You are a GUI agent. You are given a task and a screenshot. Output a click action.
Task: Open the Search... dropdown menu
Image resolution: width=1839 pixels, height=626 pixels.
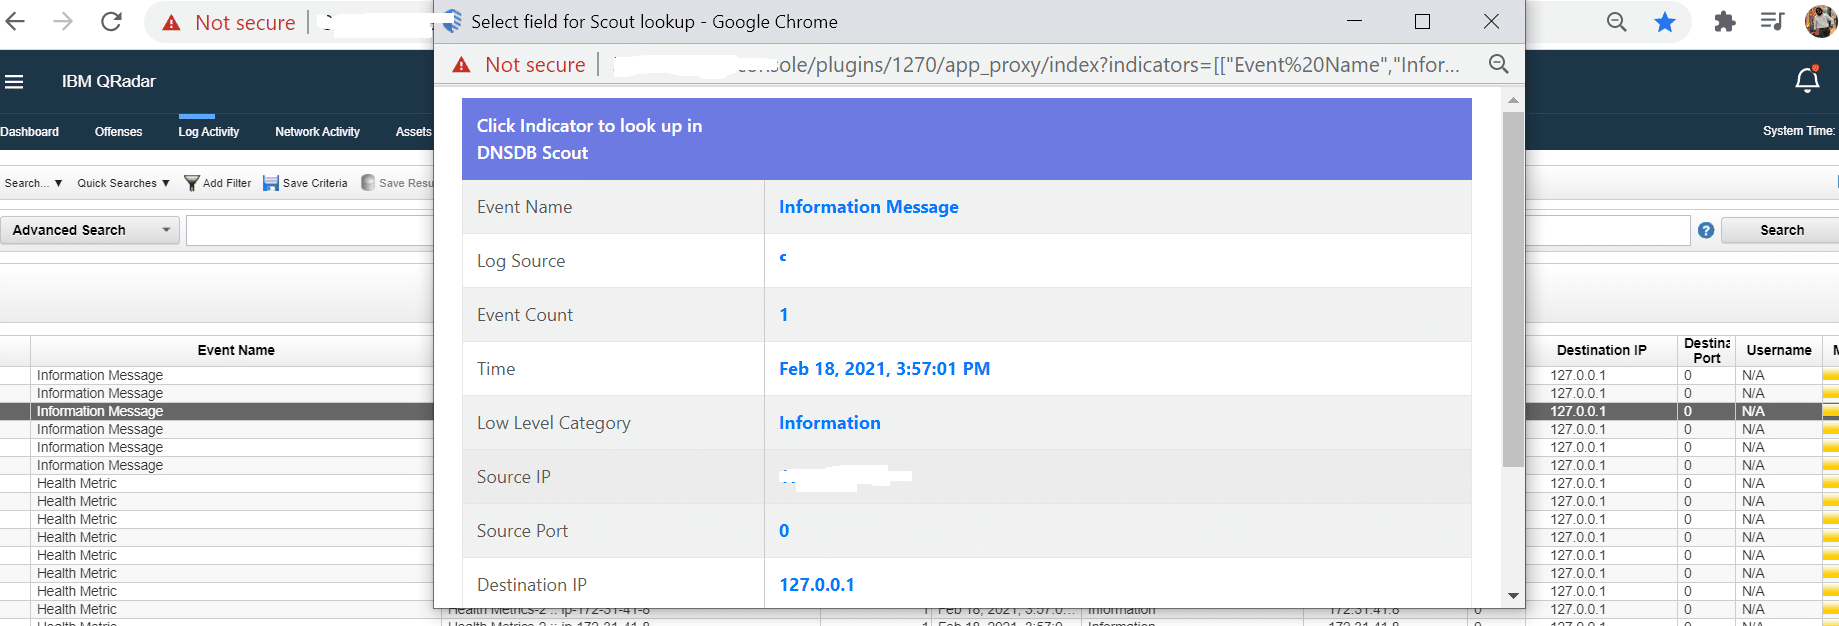(x=33, y=183)
